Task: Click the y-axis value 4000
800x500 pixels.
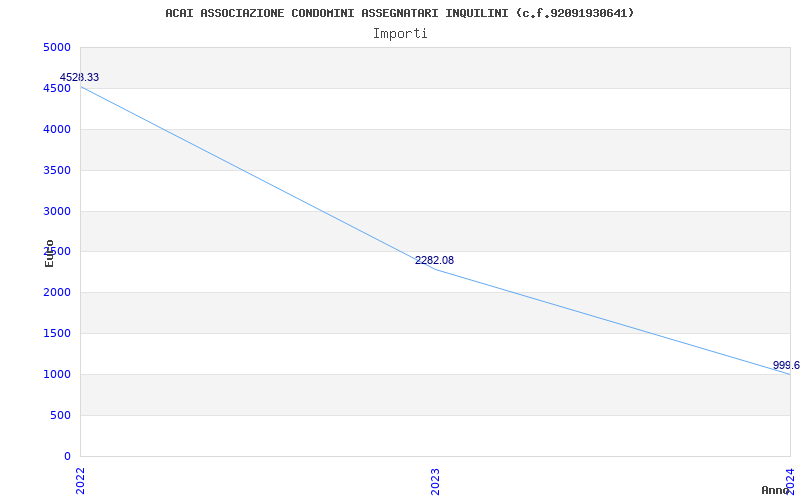Action: click(x=57, y=129)
